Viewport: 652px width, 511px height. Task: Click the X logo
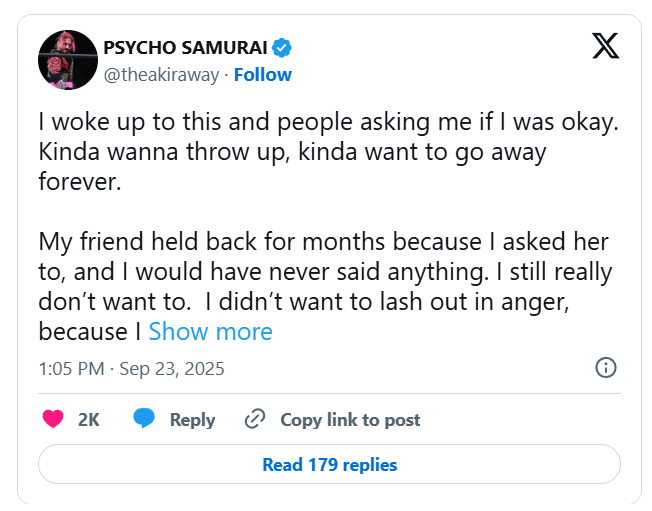605,47
